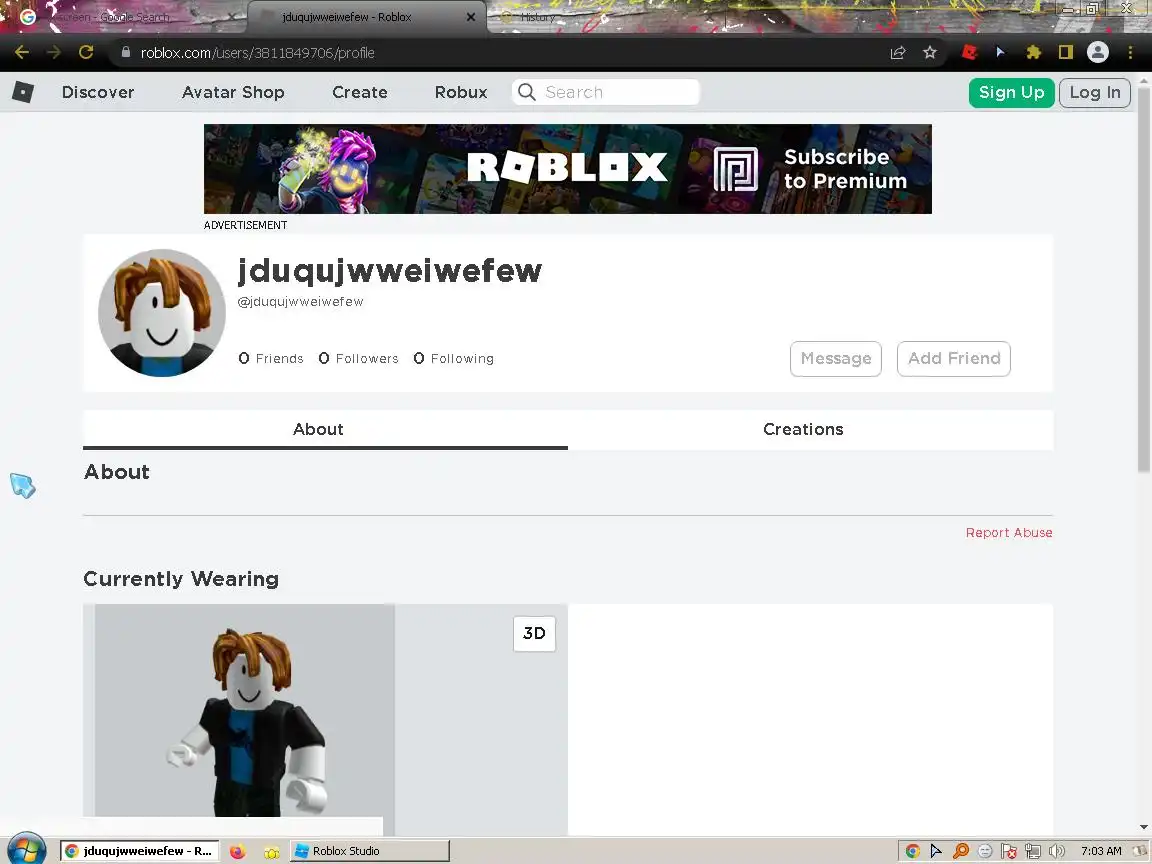Reload the page with the refresh icon

[86, 52]
